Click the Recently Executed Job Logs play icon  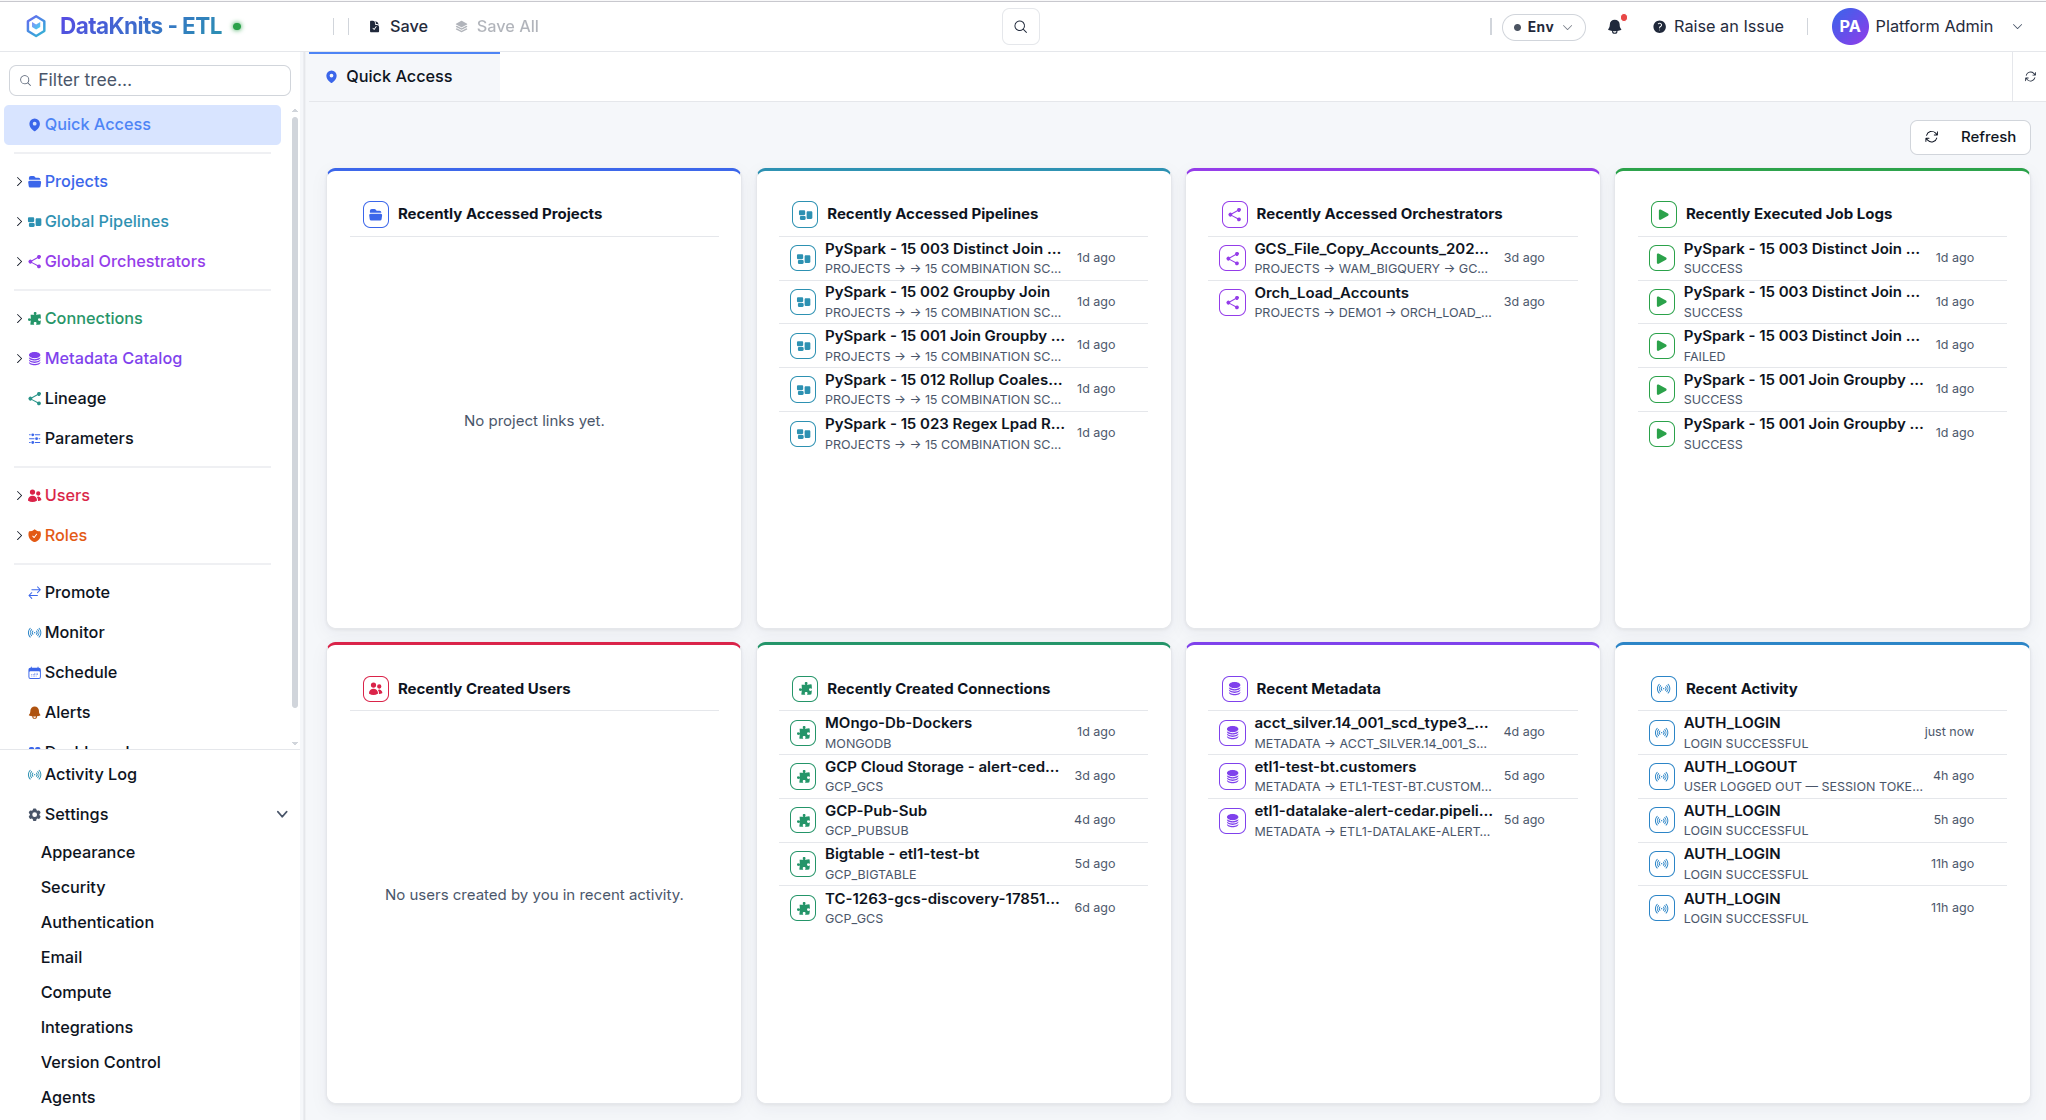1663,214
